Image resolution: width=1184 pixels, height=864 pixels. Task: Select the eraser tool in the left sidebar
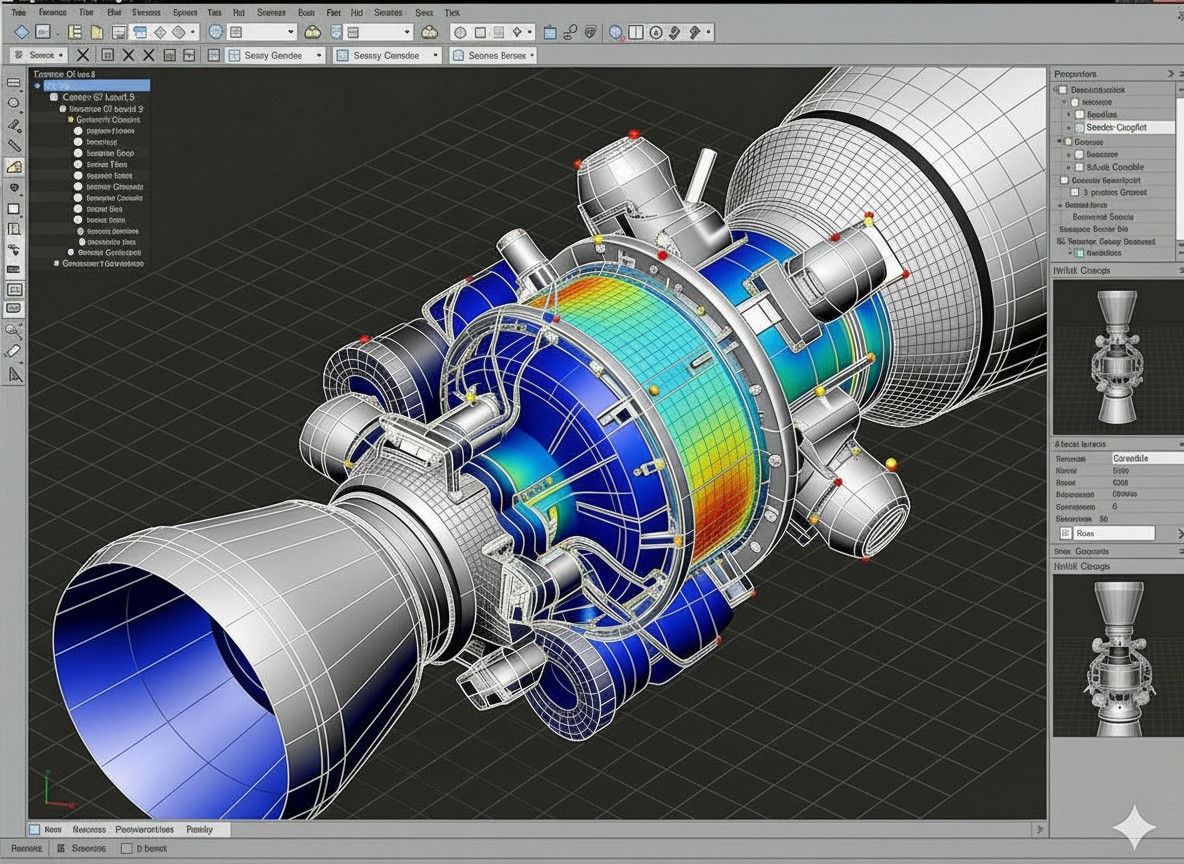(x=14, y=351)
